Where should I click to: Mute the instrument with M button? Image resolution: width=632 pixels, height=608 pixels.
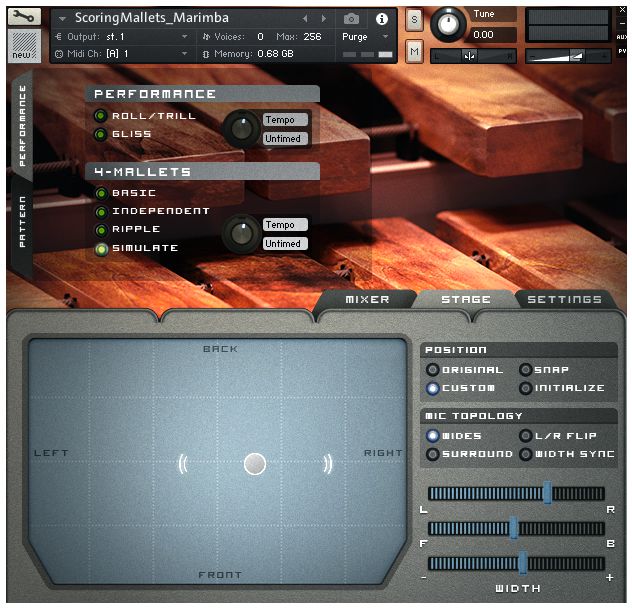click(414, 51)
